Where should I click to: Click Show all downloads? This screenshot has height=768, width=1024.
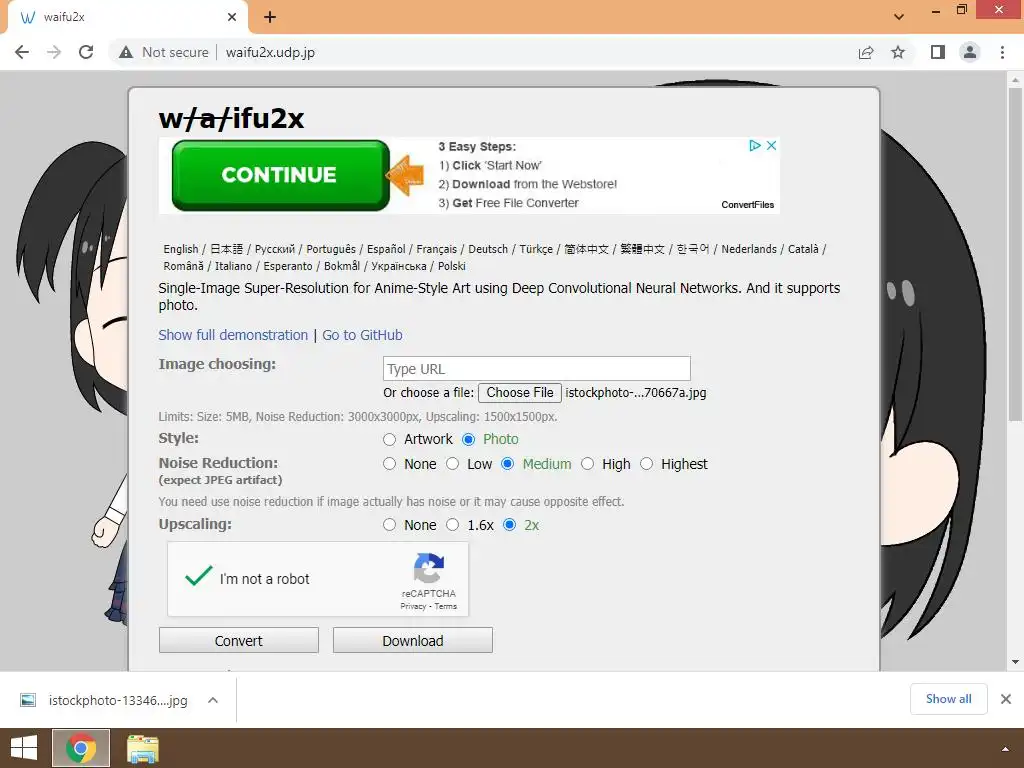pyautogui.click(x=948, y=699)
